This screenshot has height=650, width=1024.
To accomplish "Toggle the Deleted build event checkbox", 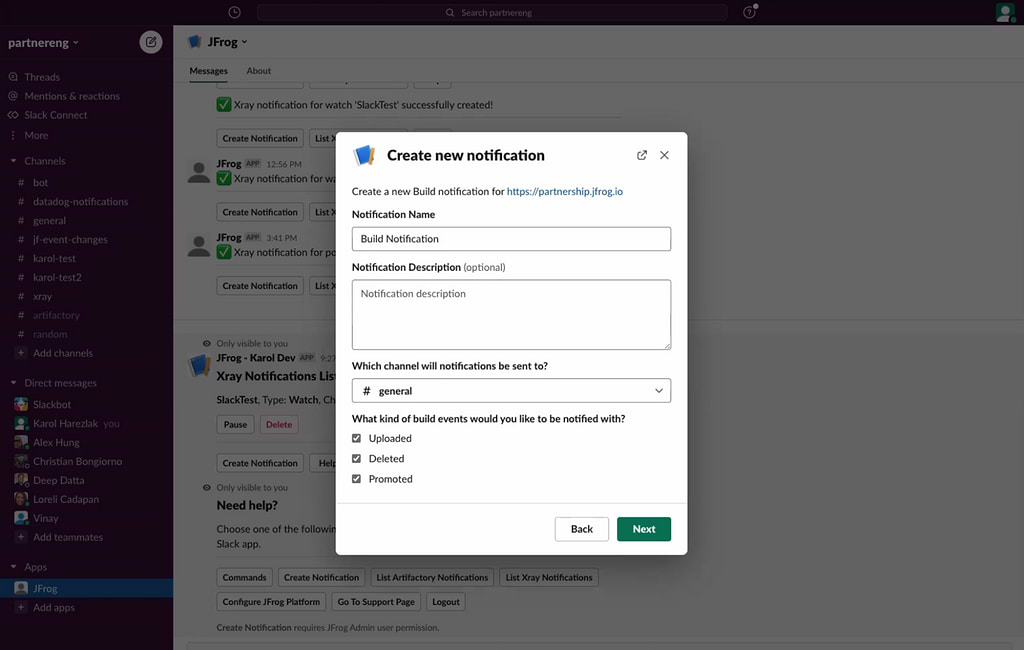I will pyautogui.click(x=357, y=459).
